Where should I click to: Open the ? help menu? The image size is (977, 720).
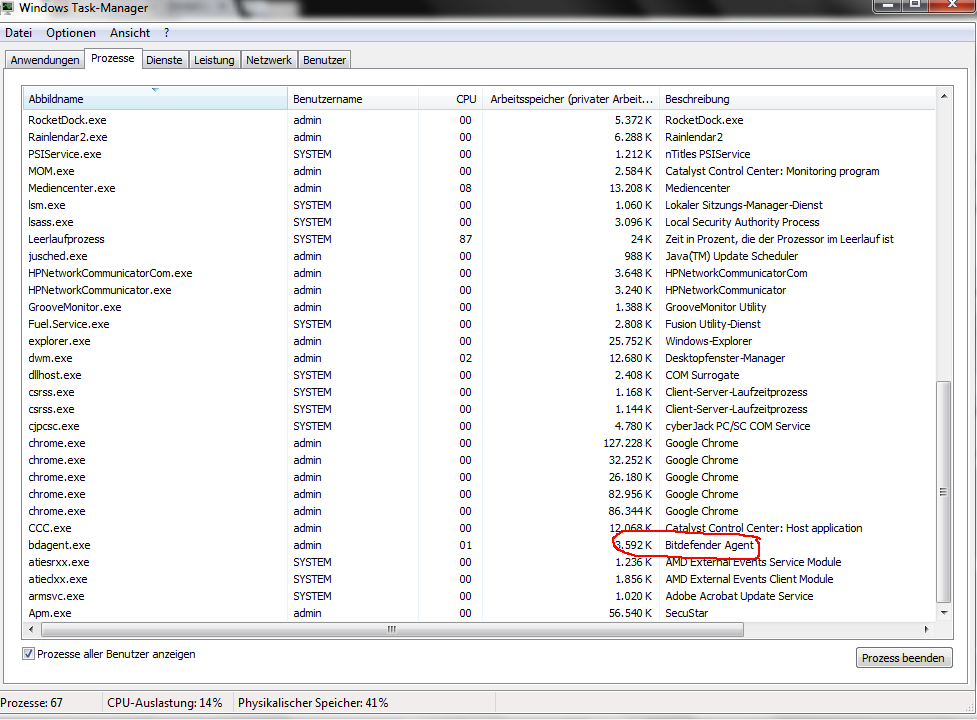pyautogui.click(x=166, y=33)
